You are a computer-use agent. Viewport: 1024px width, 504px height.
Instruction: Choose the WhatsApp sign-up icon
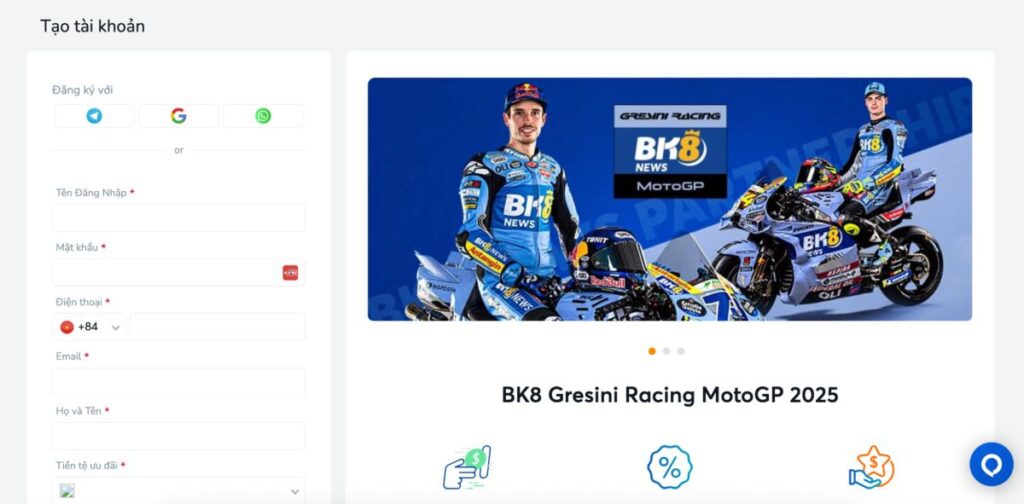click(263, 116)
